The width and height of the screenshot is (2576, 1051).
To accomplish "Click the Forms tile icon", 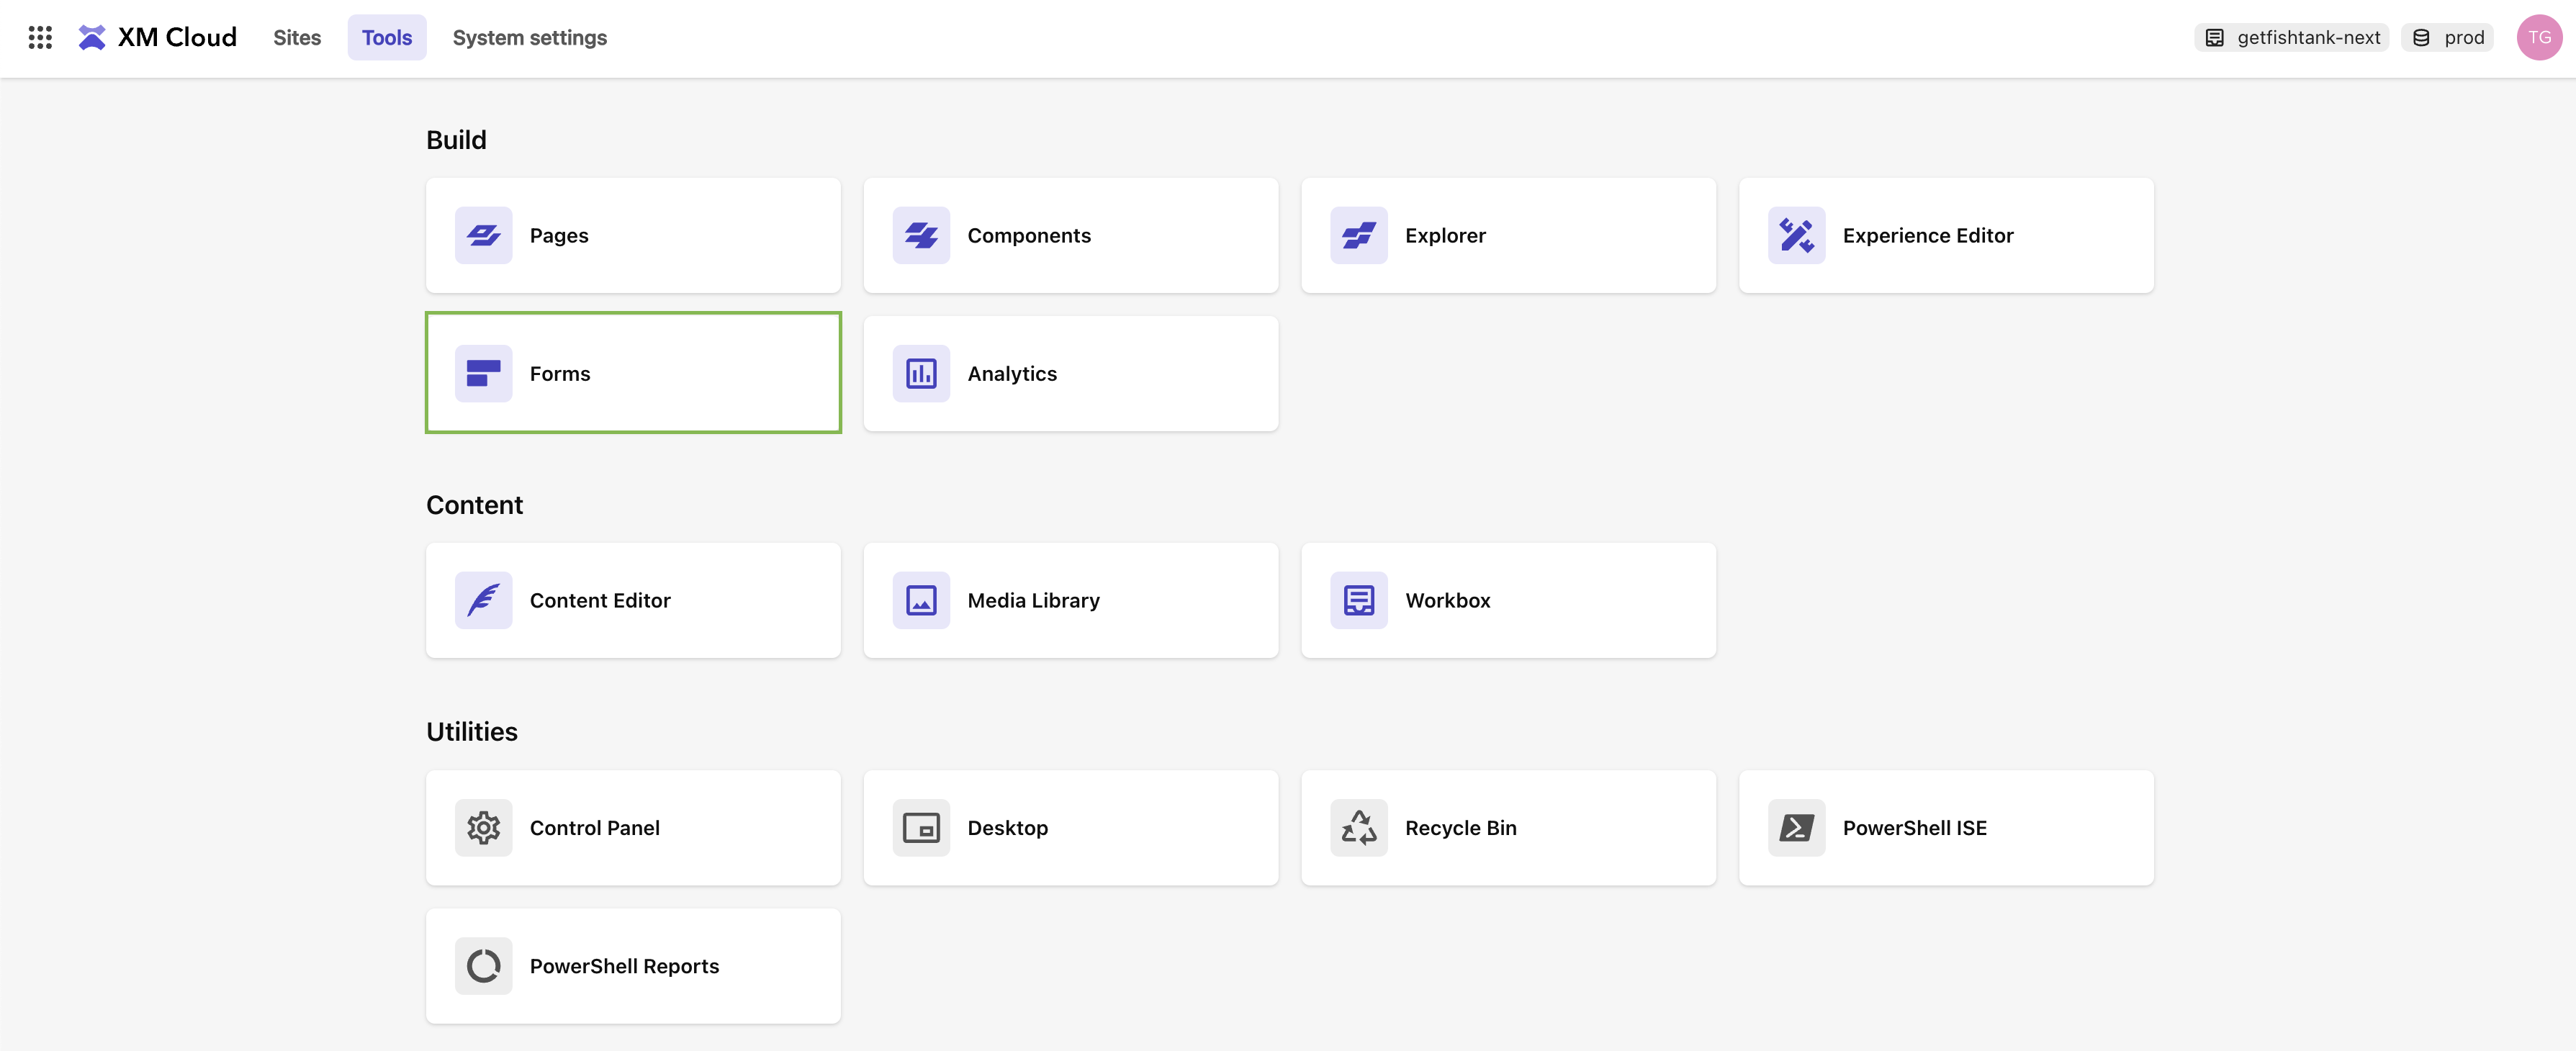I will click(483, 373).
